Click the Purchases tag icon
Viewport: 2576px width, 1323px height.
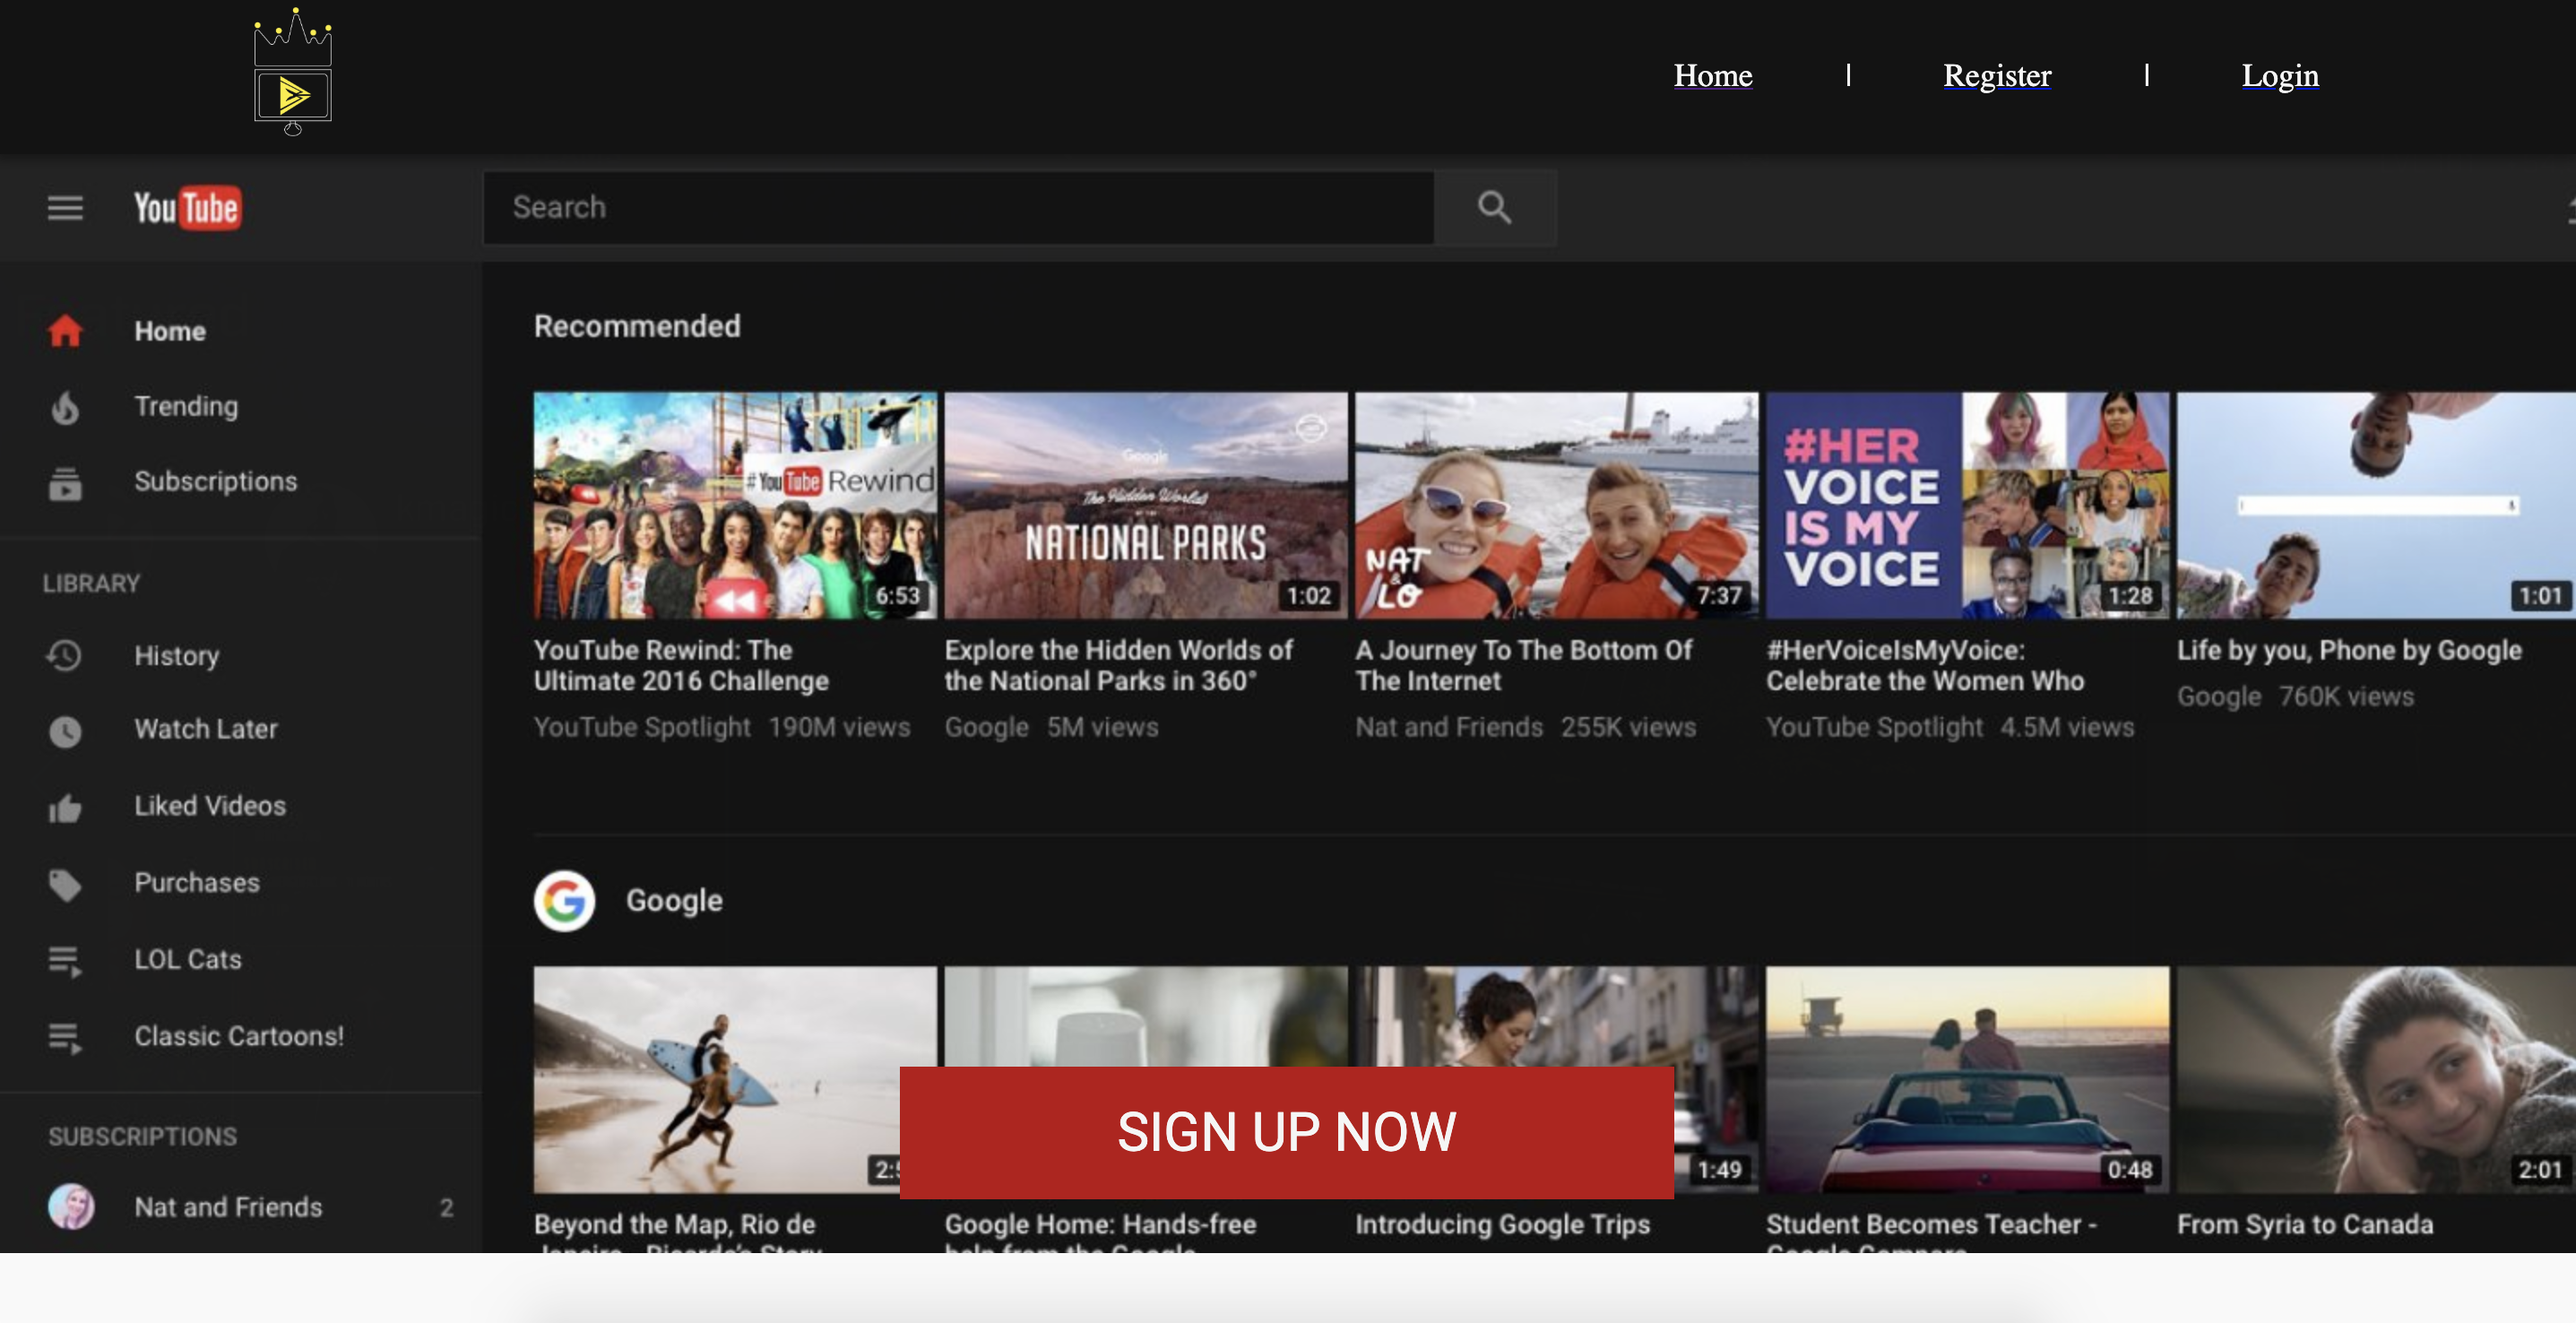[x=65, y=885]
